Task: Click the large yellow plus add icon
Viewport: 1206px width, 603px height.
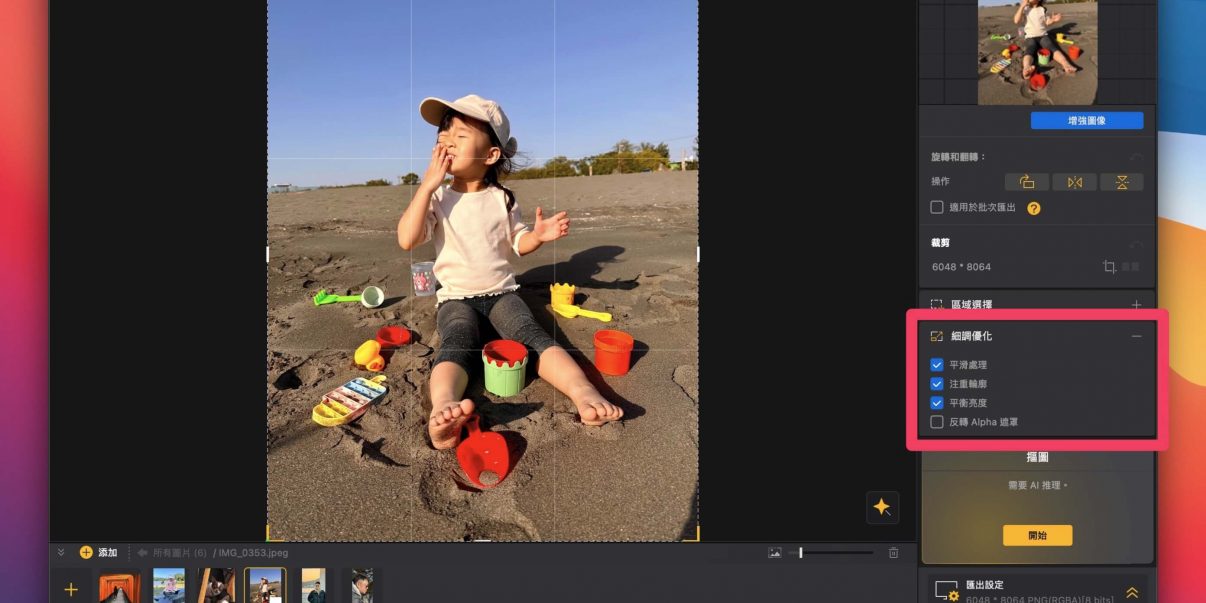Action: (71, 590)
